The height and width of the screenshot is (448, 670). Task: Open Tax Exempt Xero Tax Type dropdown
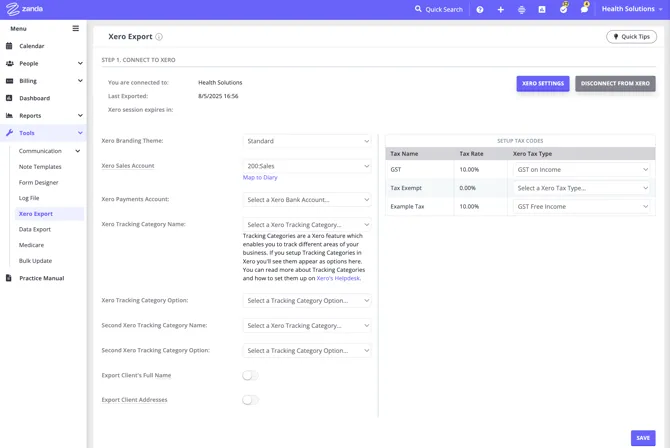point(582,188)
